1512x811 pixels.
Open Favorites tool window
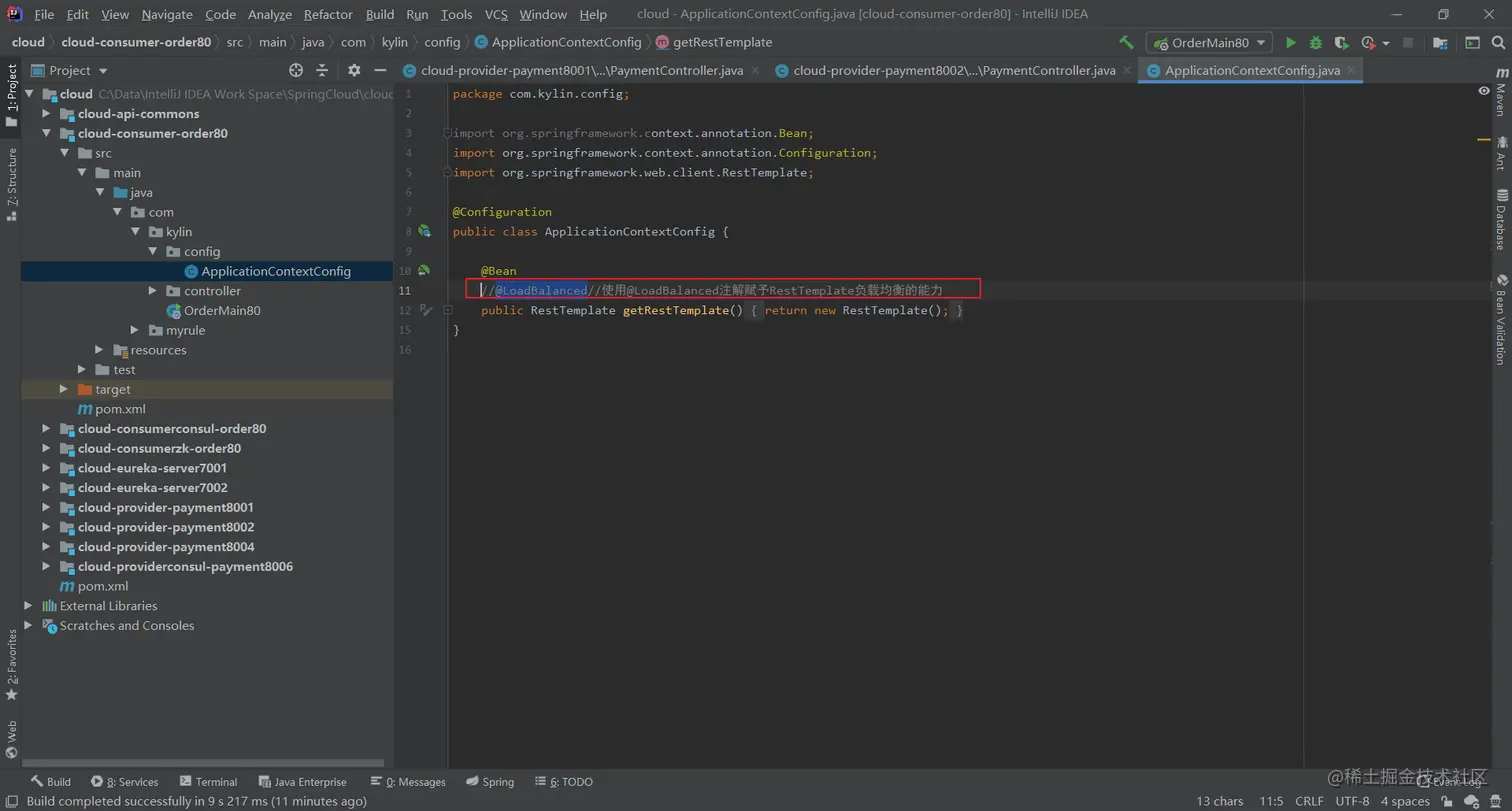(11, 664)
